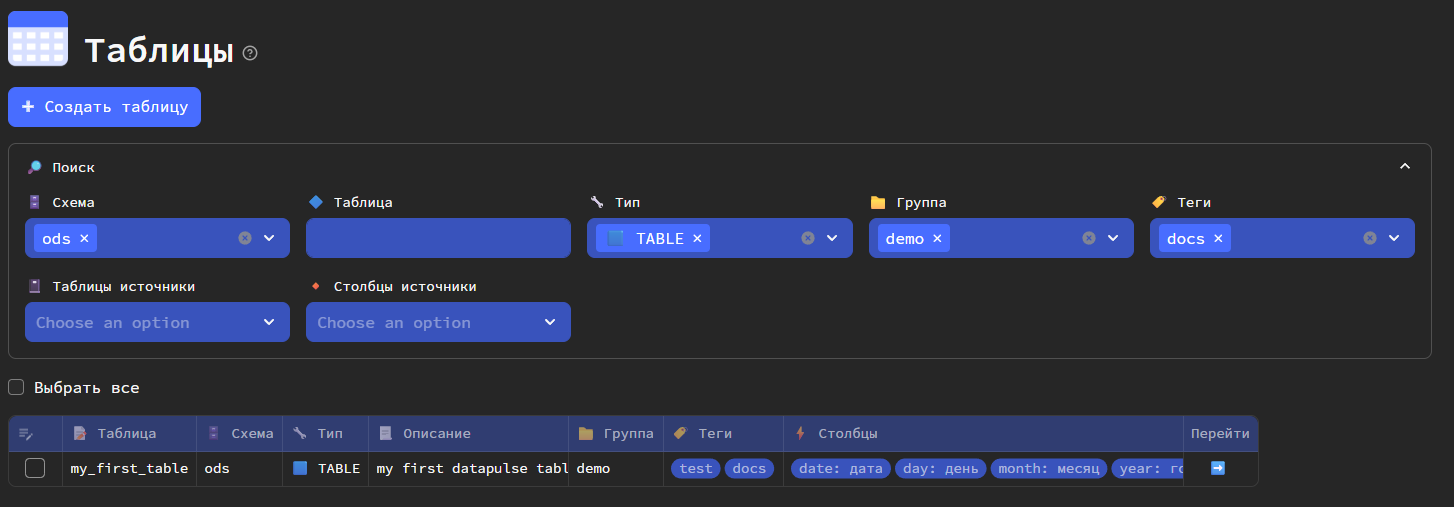This screenshot has width=1454, height=507.
Task: Click the Таблицы grid logo icon
Action: [x=38, y=39]
